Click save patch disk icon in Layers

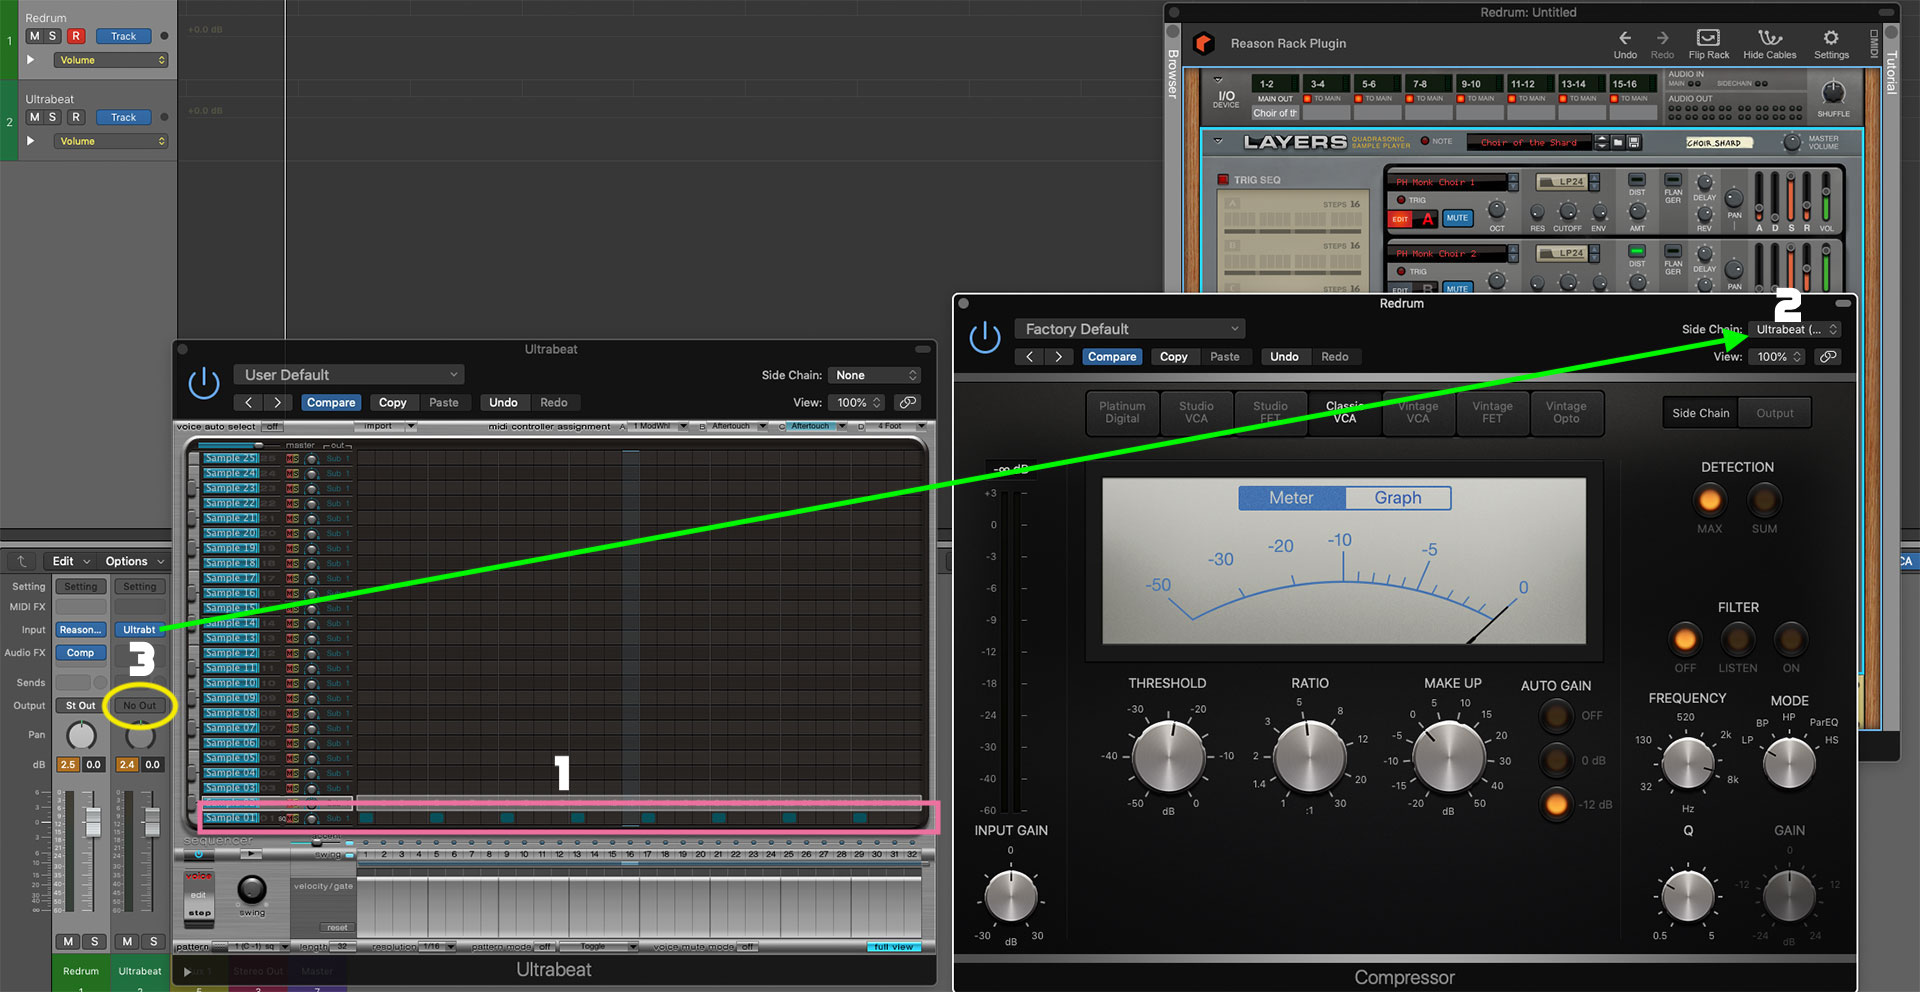(1634, 142)
